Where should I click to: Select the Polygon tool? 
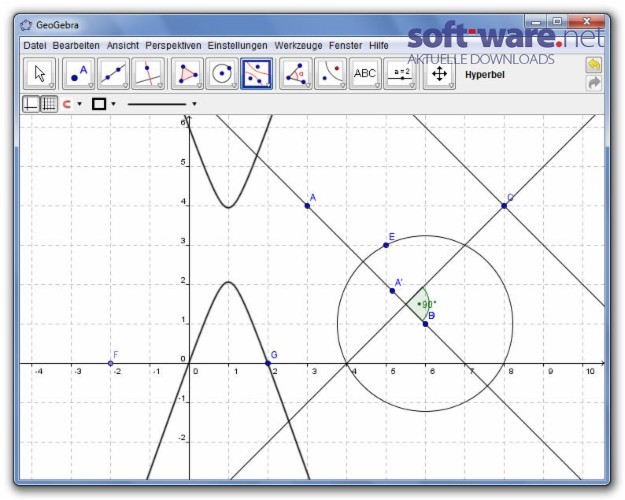click(187, 74)
